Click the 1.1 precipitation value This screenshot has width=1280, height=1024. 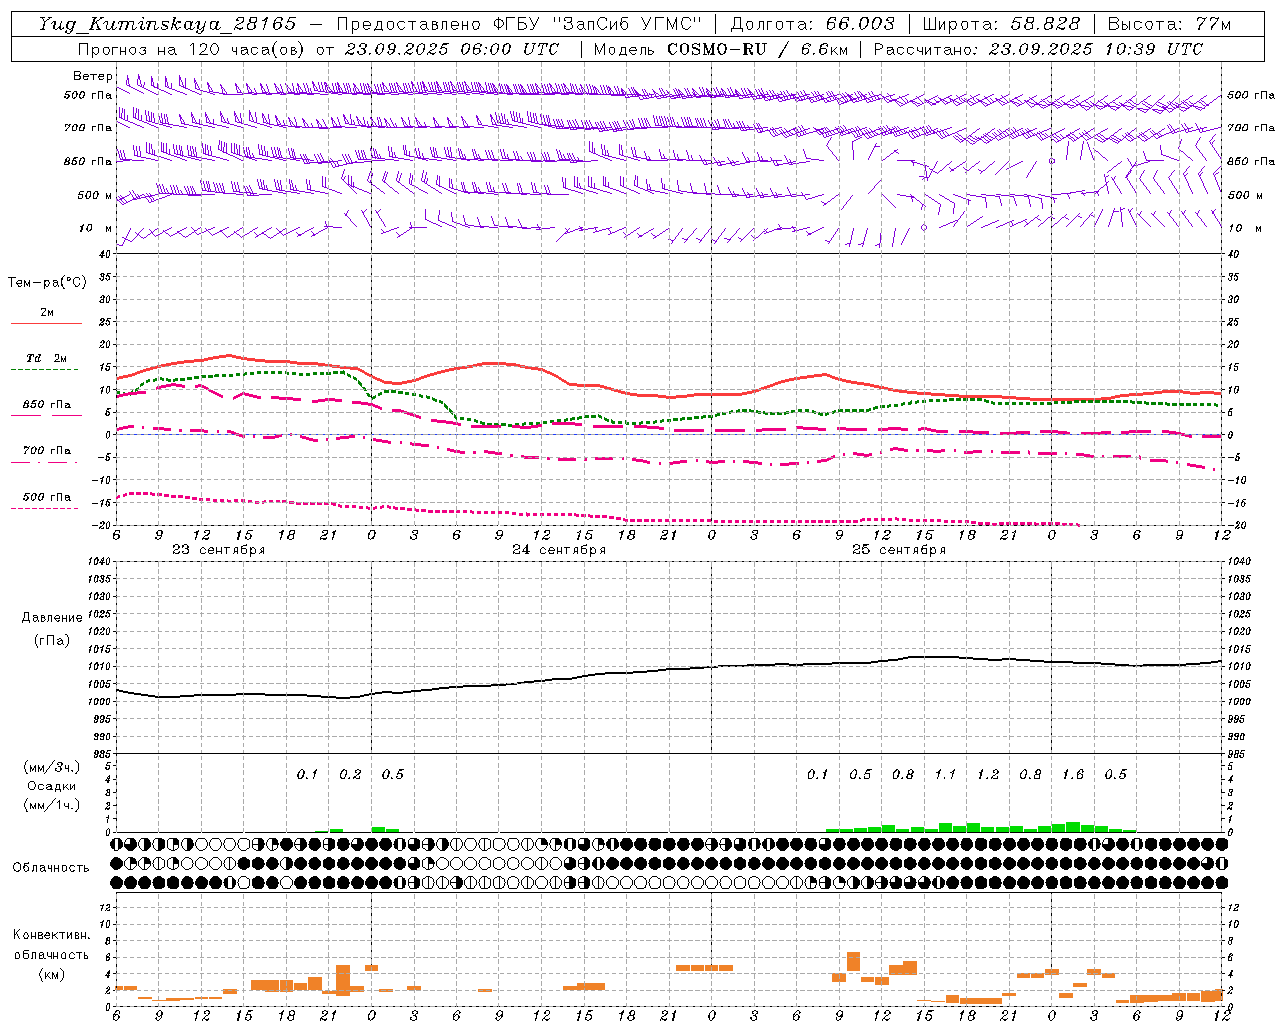pyautogui.click(x=945, y=774)
